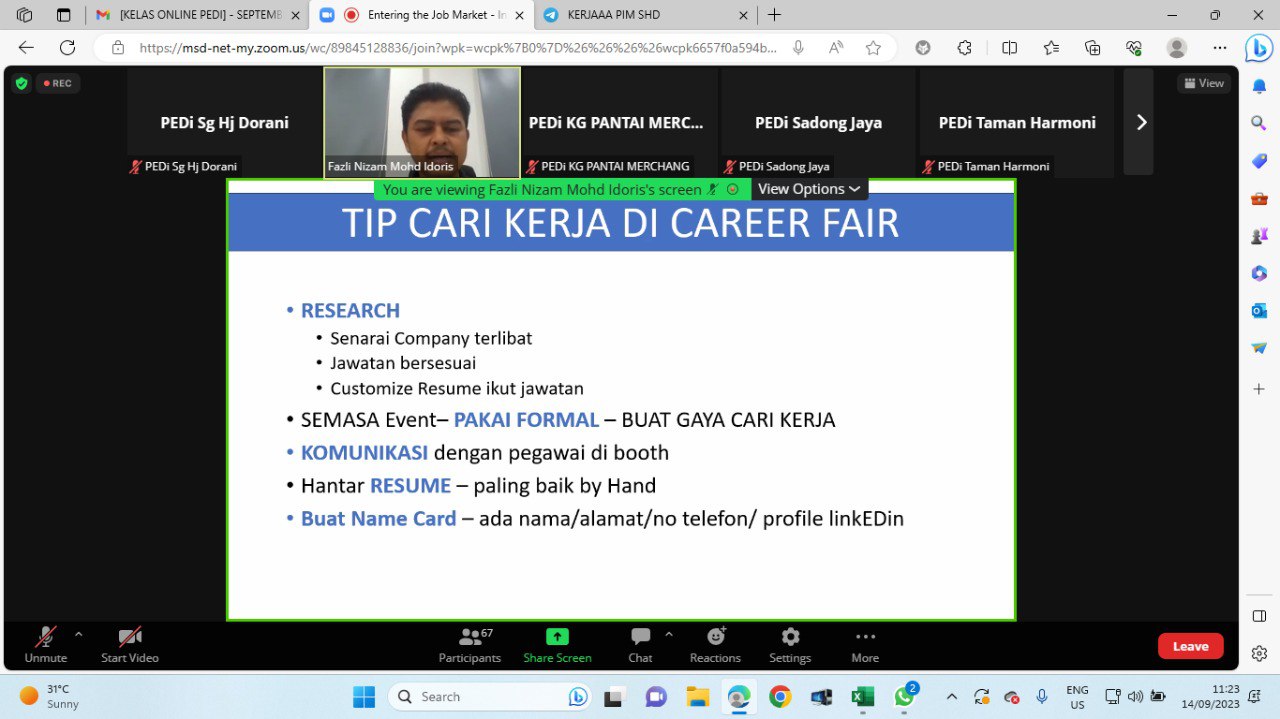Add this page to favorites star

(873, 47)
